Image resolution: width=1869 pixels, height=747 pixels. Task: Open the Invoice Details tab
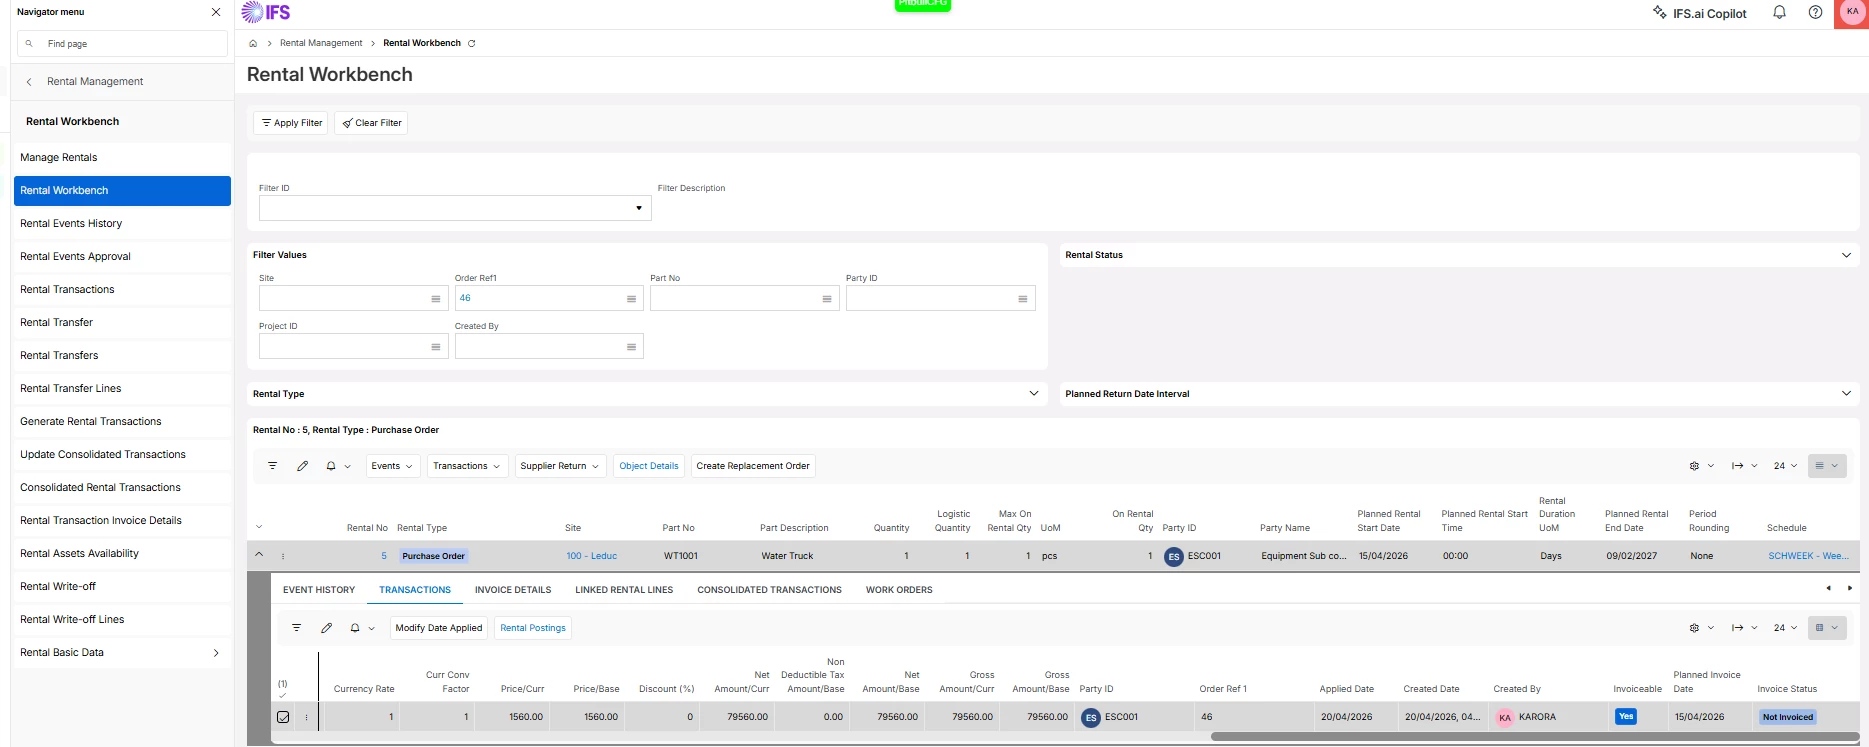click(x=513, y=590)
